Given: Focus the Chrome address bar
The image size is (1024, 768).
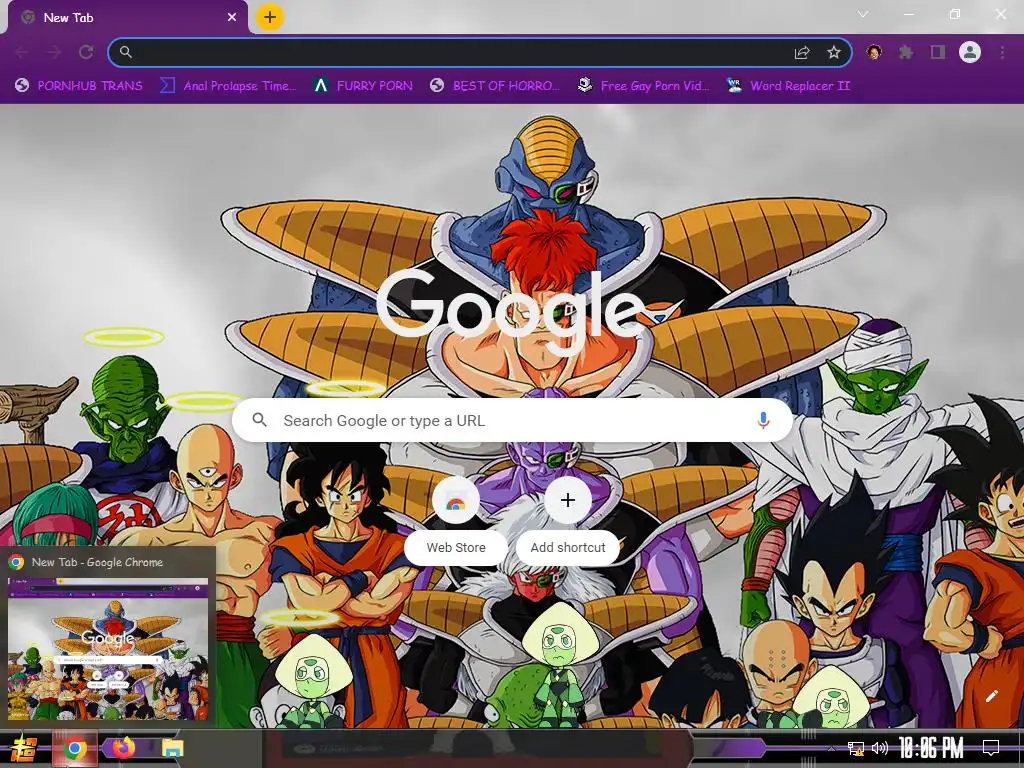Looking at the screenshot, I should 480,52.
